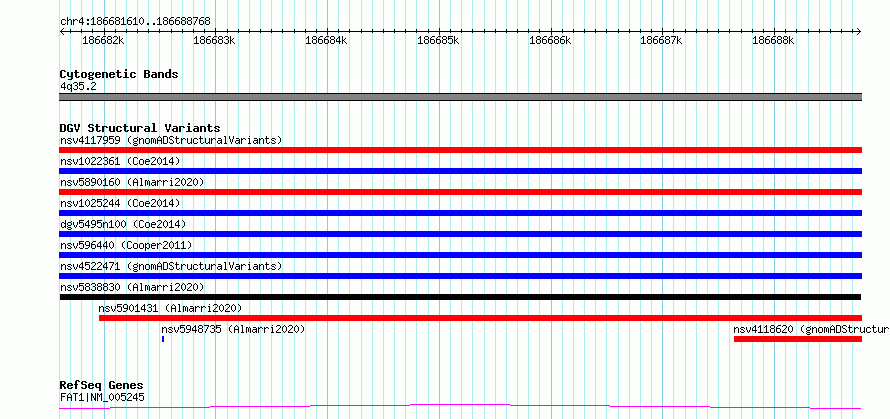Click the gray 4q35.2 cytogenetic band bar
Image resolution: width=890 pixels, height=419 pixels.
click(460, 97)
